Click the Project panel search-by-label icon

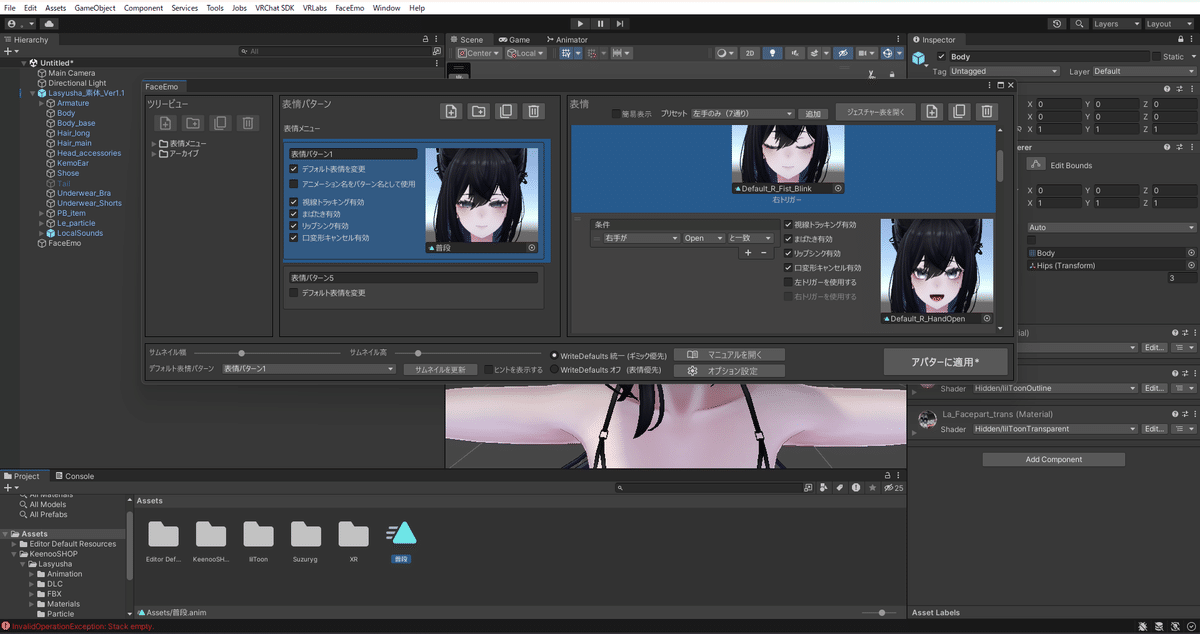839,488
